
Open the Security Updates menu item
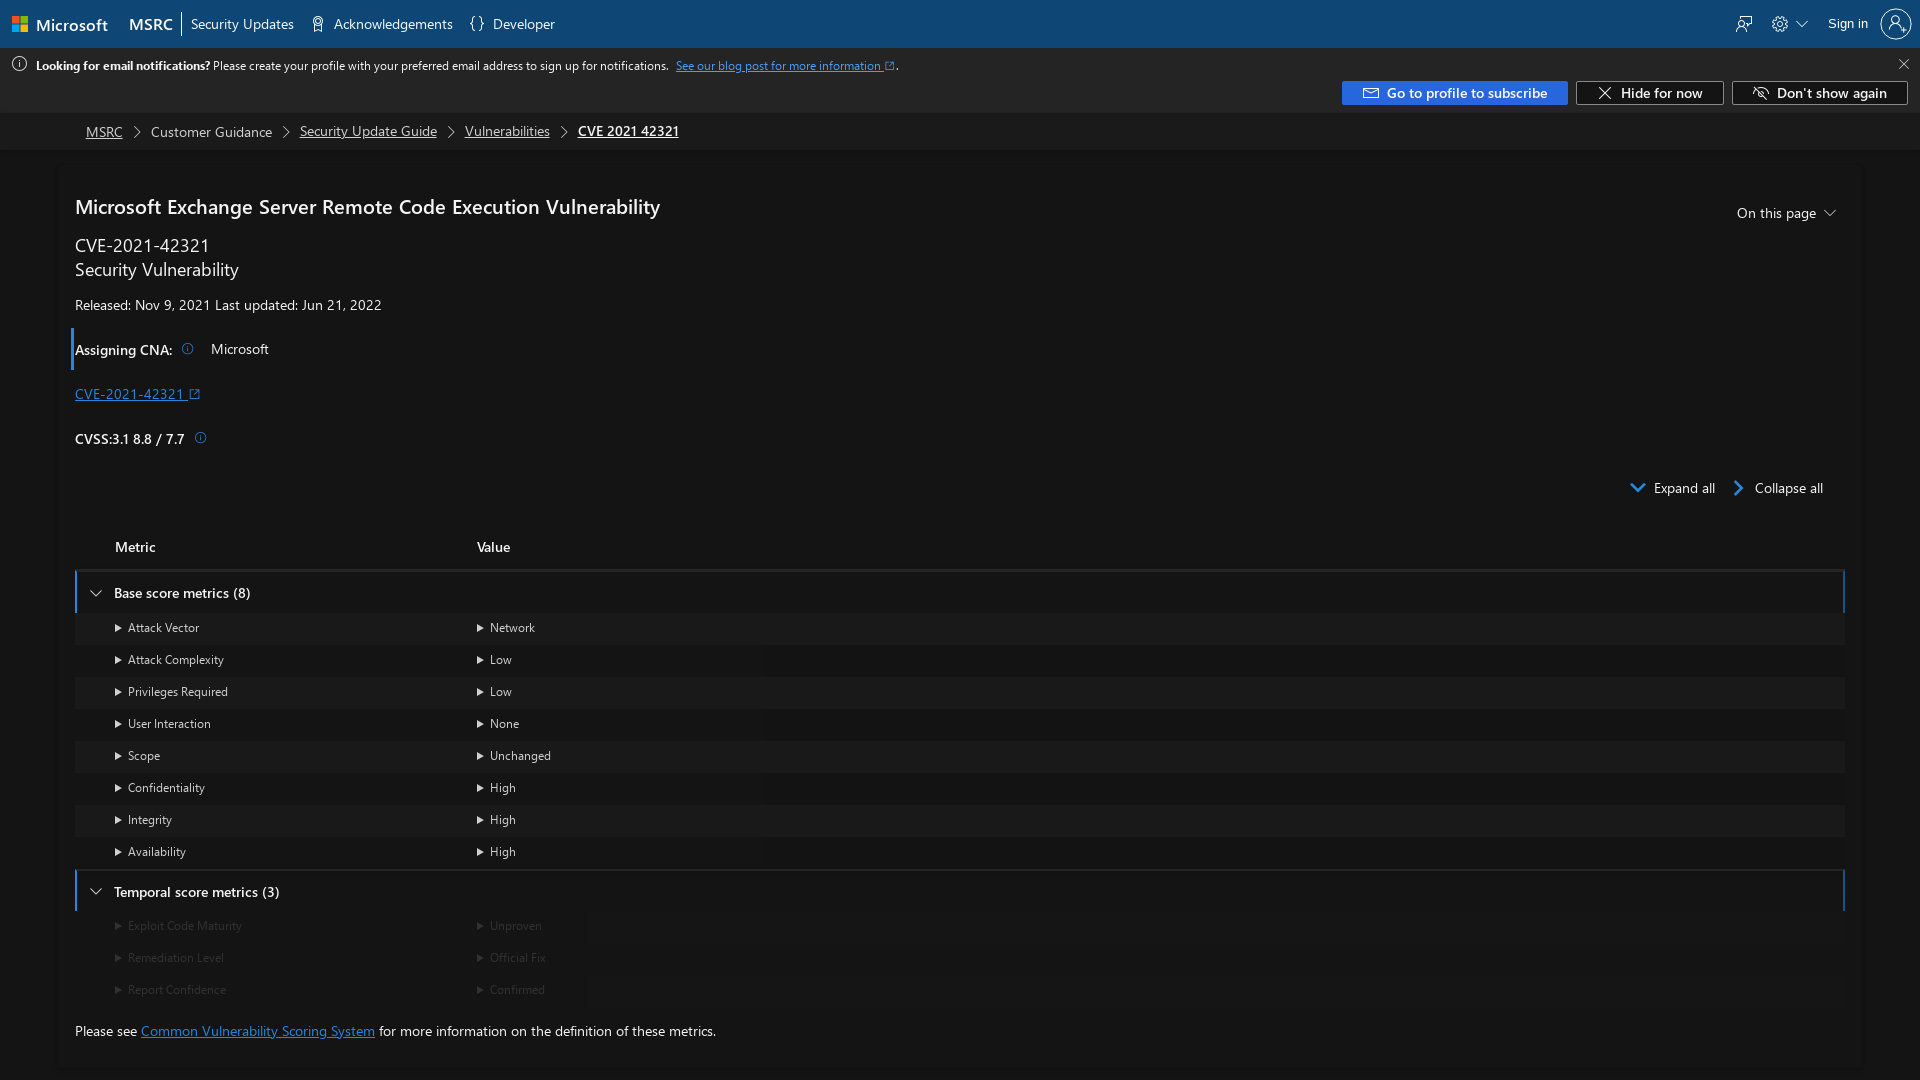(242, 24)
